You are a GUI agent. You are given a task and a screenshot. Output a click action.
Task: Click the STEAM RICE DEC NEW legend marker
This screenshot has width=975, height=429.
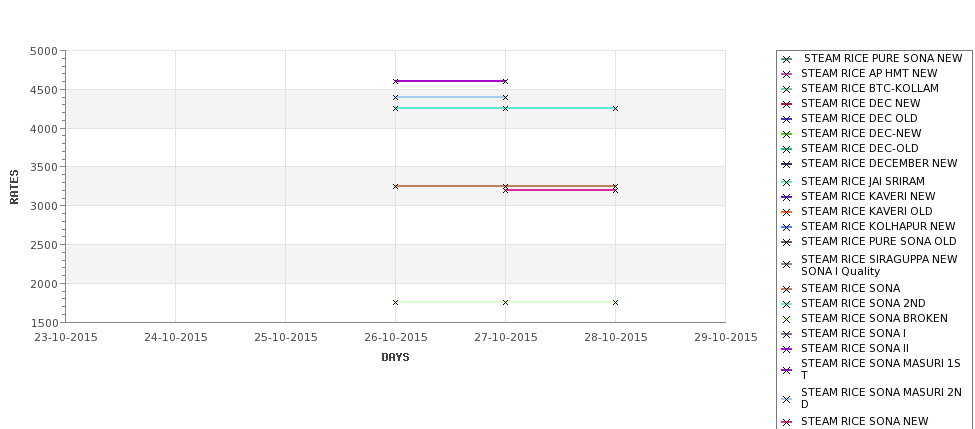(787, 104)
